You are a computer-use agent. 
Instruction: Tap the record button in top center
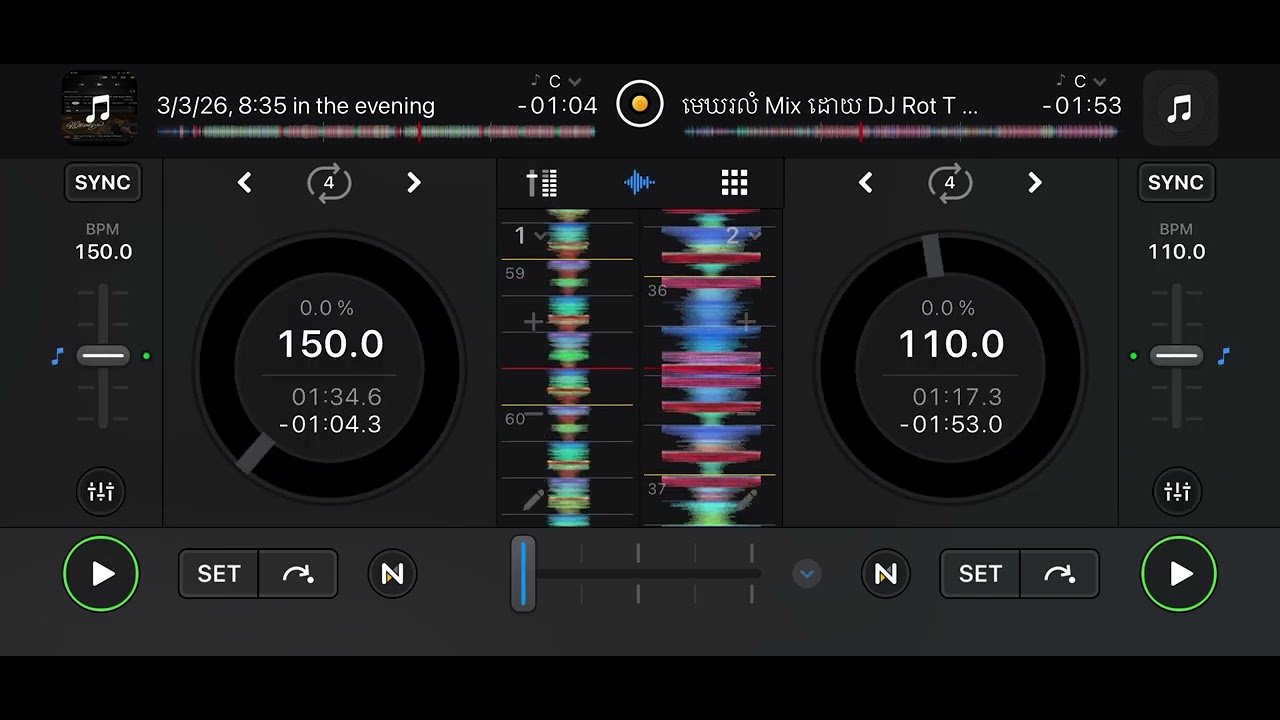(640, 104)
